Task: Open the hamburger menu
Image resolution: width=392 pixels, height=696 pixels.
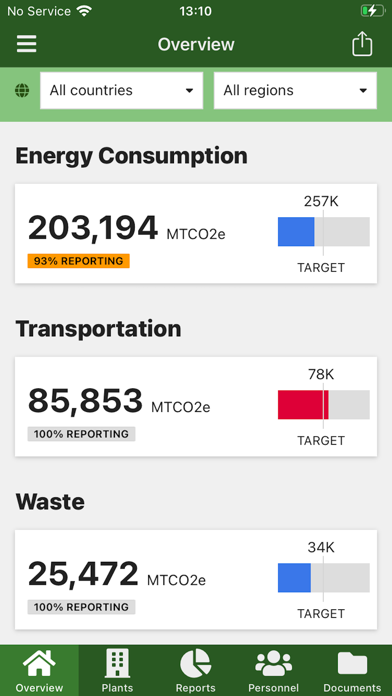Action: click(x=27, y=44)
